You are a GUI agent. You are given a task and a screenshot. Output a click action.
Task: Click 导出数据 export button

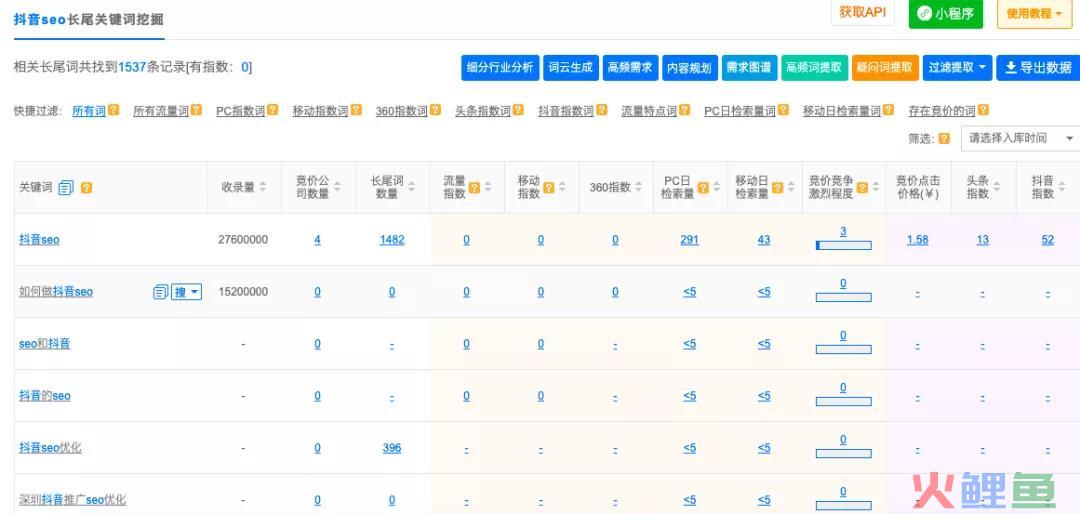1038,68
